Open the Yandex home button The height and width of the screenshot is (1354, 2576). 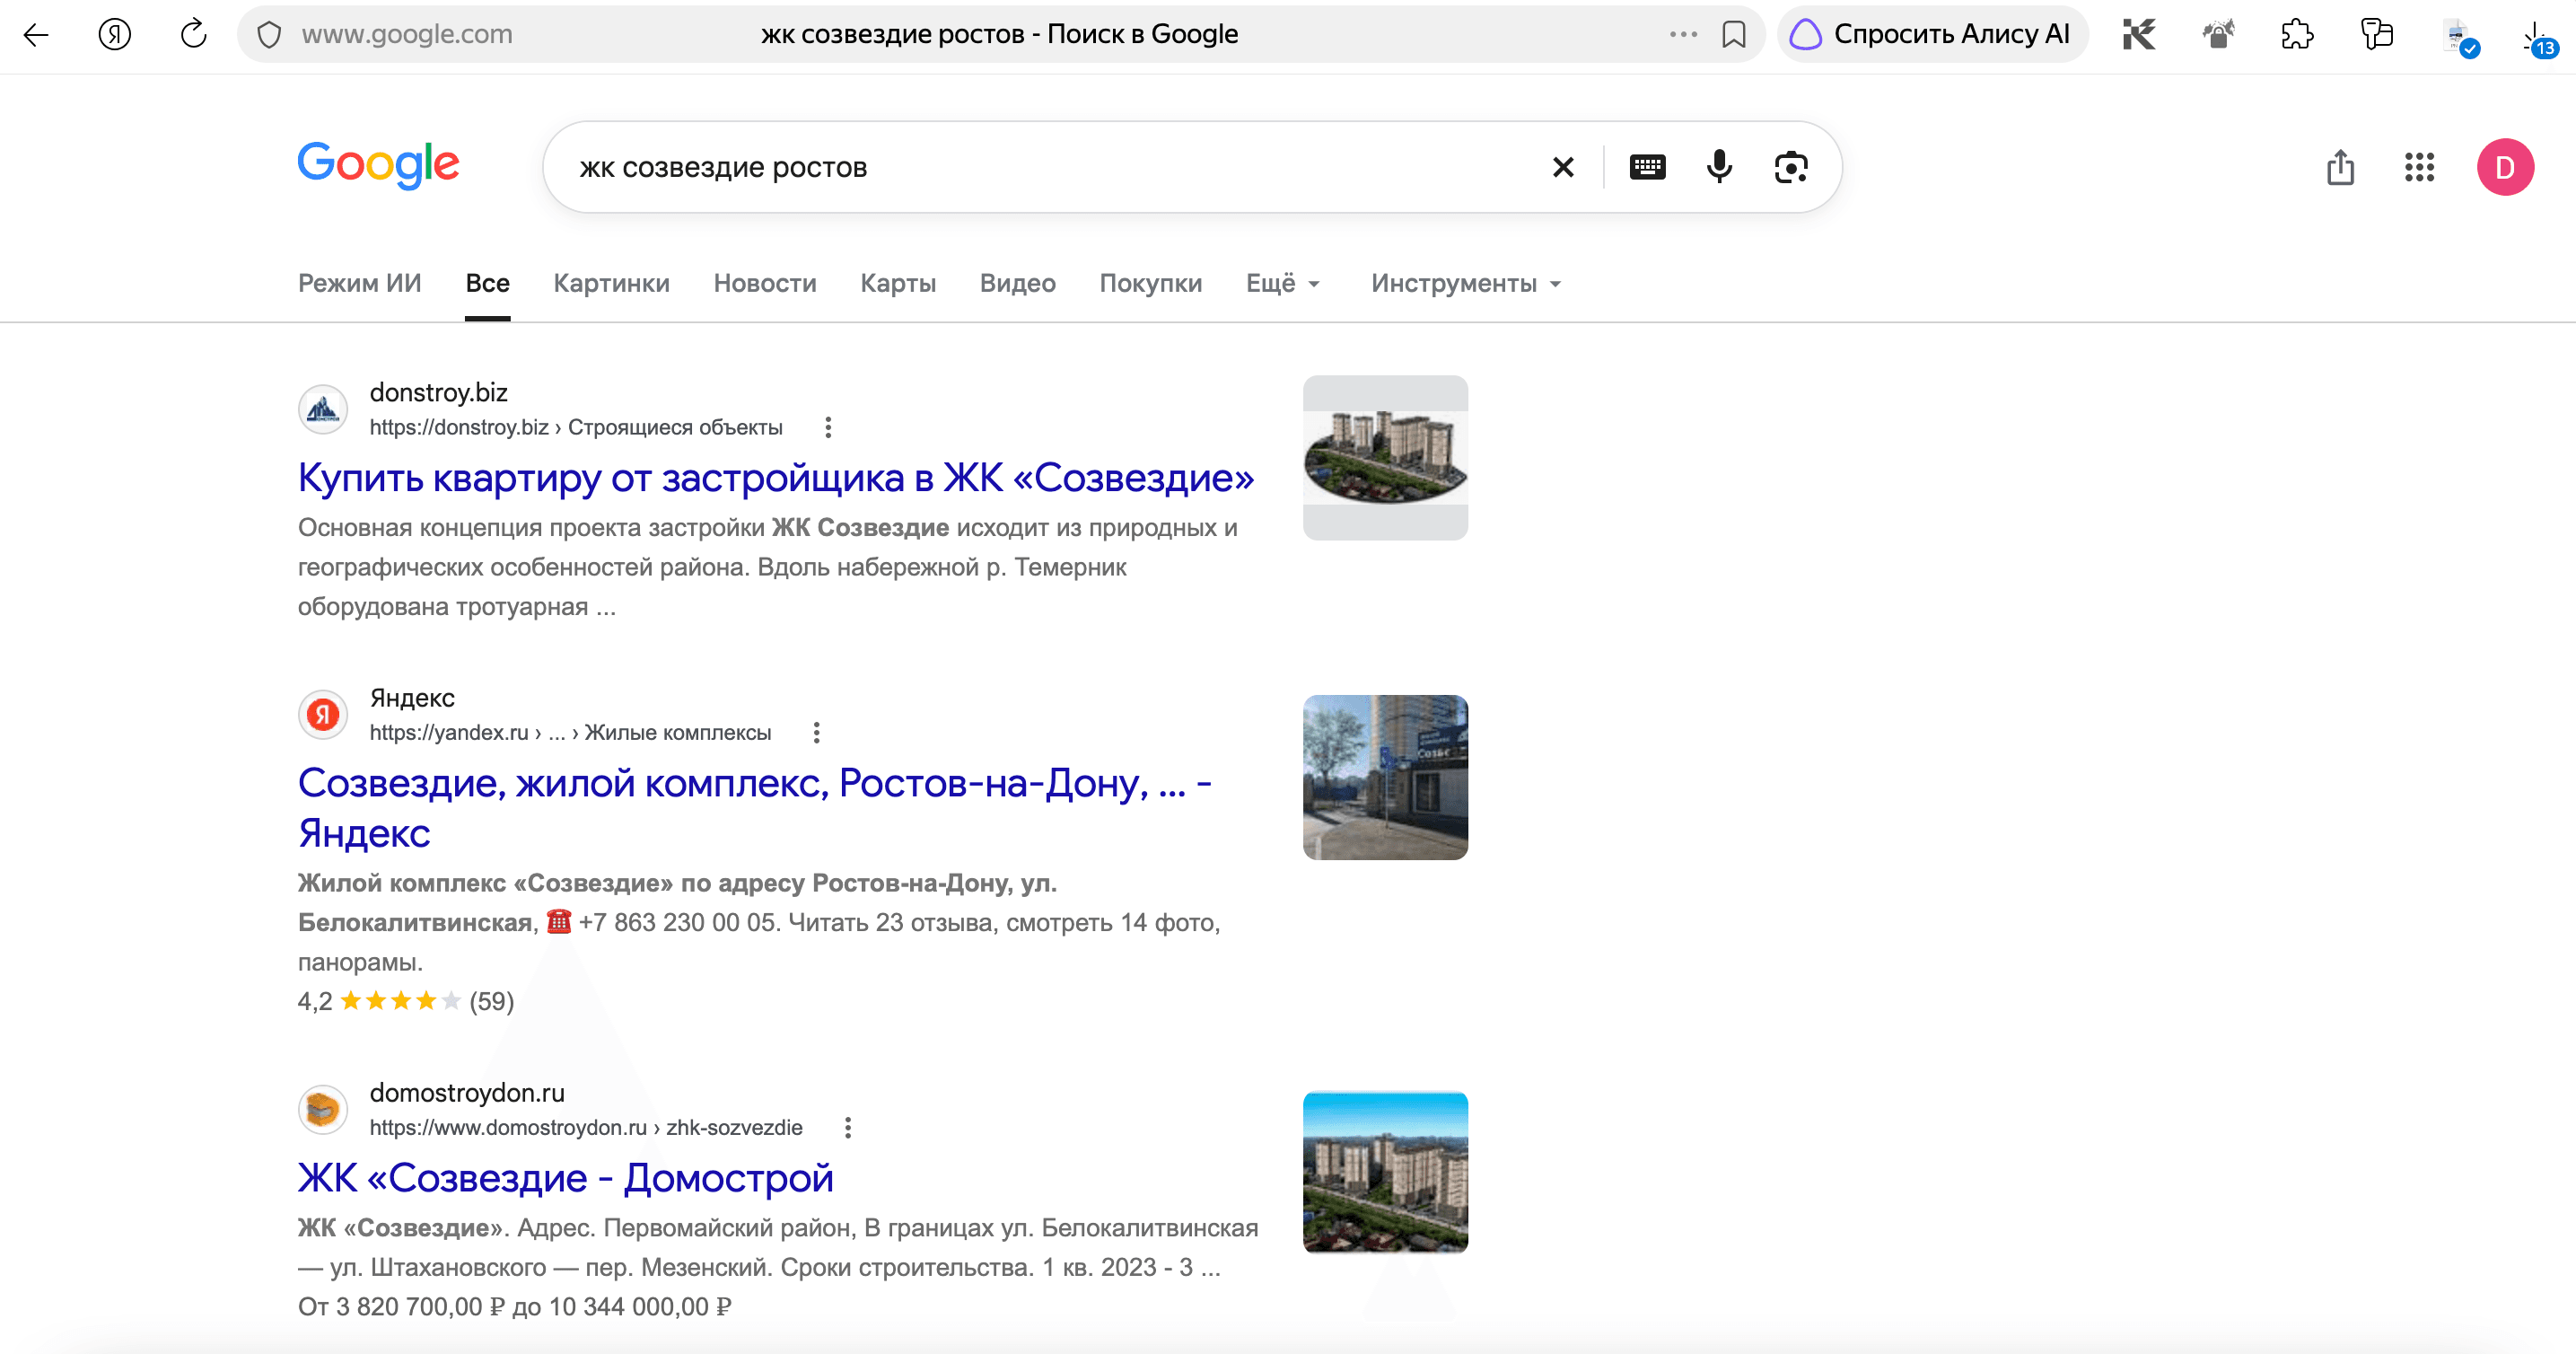[x=115, y=35]
